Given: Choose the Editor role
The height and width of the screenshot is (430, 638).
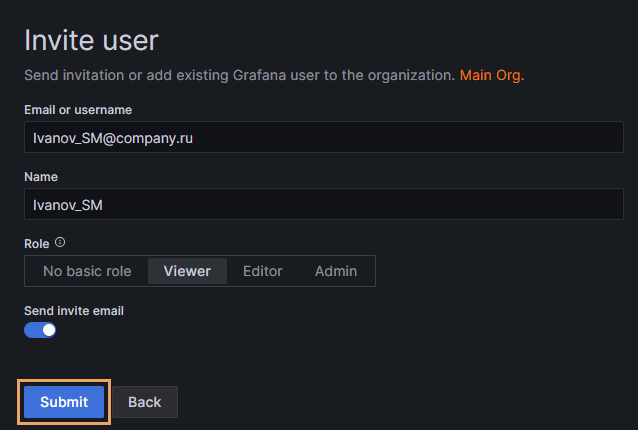Looking at the screenshot, I should [262, 271].
